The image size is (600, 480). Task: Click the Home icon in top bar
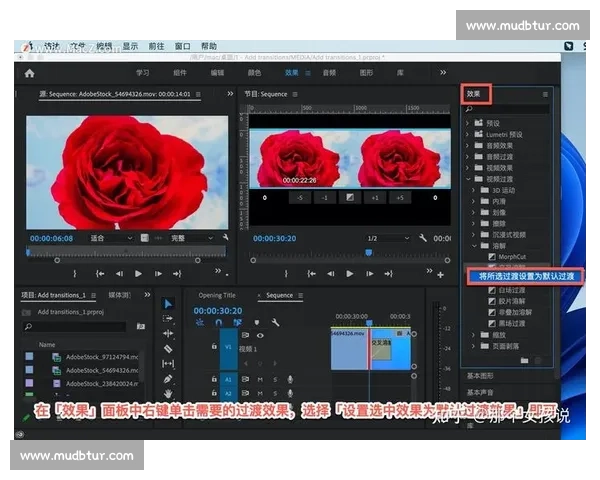29,73
